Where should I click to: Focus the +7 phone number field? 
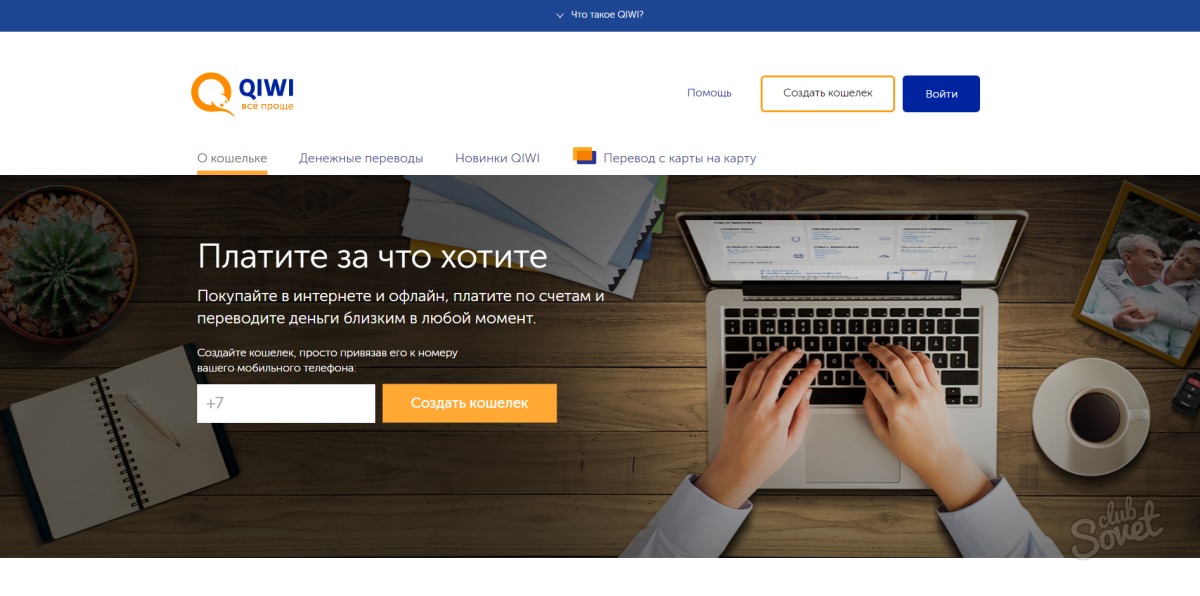(286, 403)
